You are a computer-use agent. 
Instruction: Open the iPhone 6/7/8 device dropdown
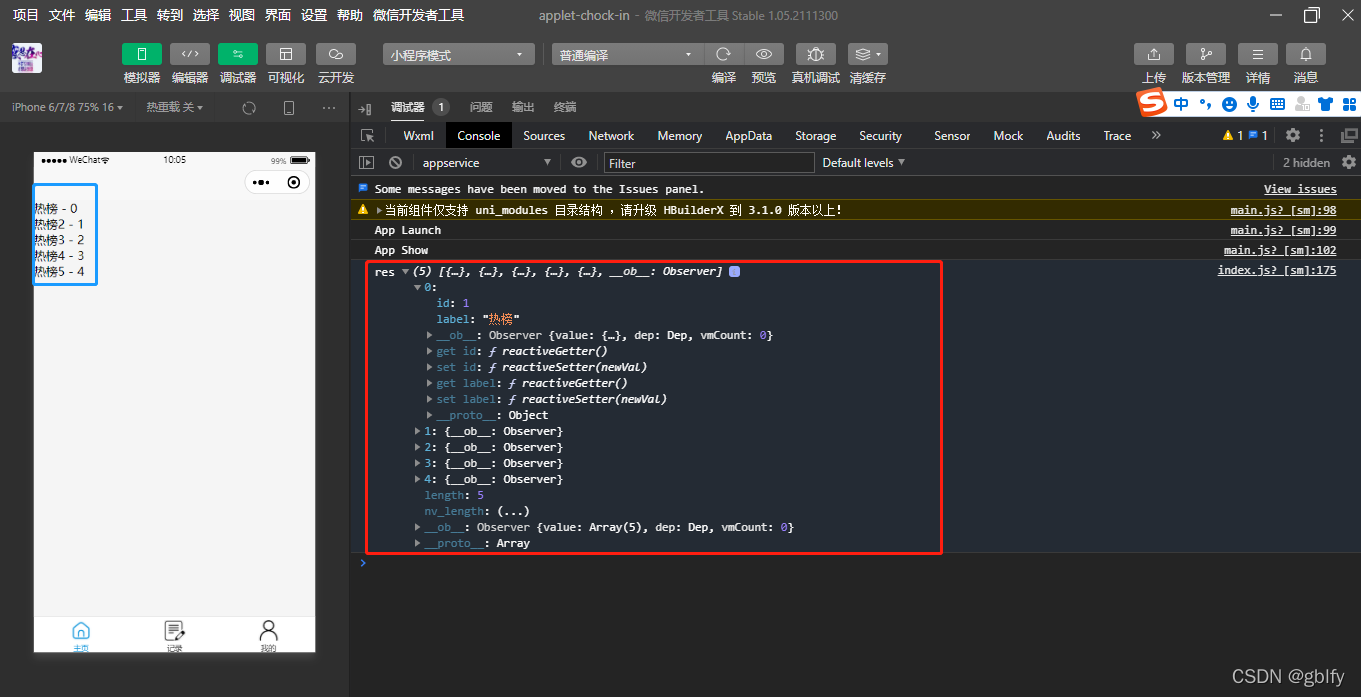tap(68, 107)
